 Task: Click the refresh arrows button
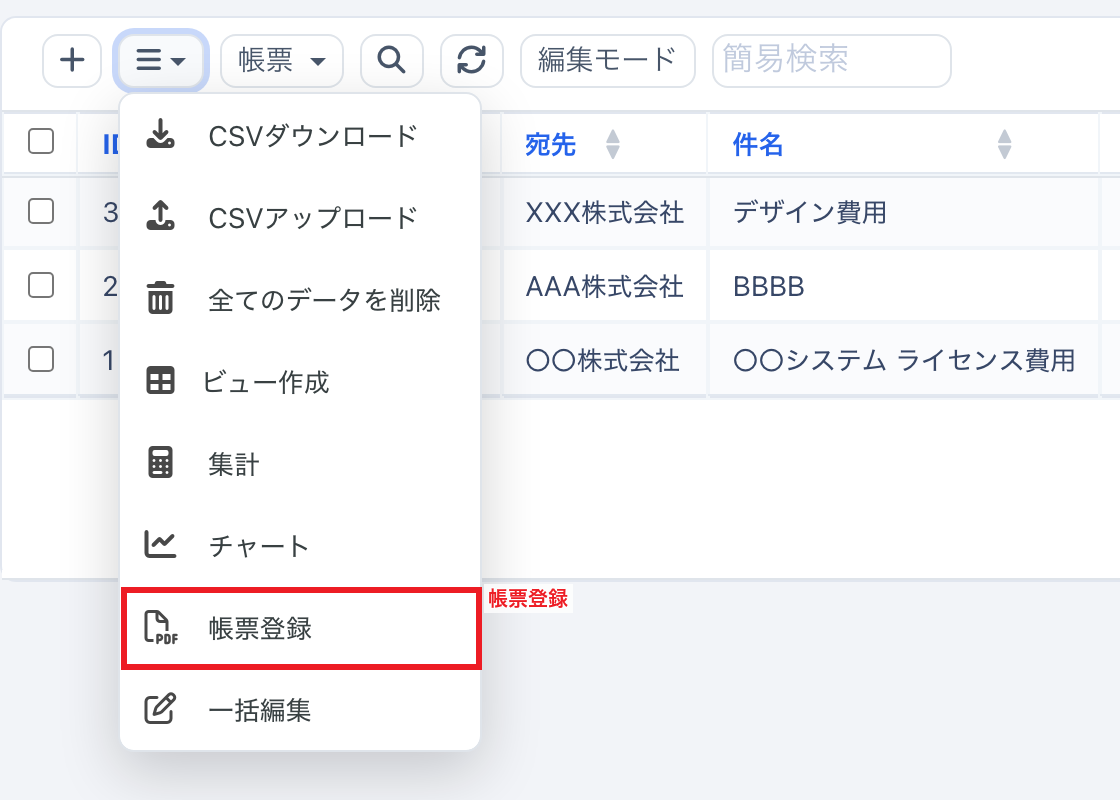pos(471,61)
